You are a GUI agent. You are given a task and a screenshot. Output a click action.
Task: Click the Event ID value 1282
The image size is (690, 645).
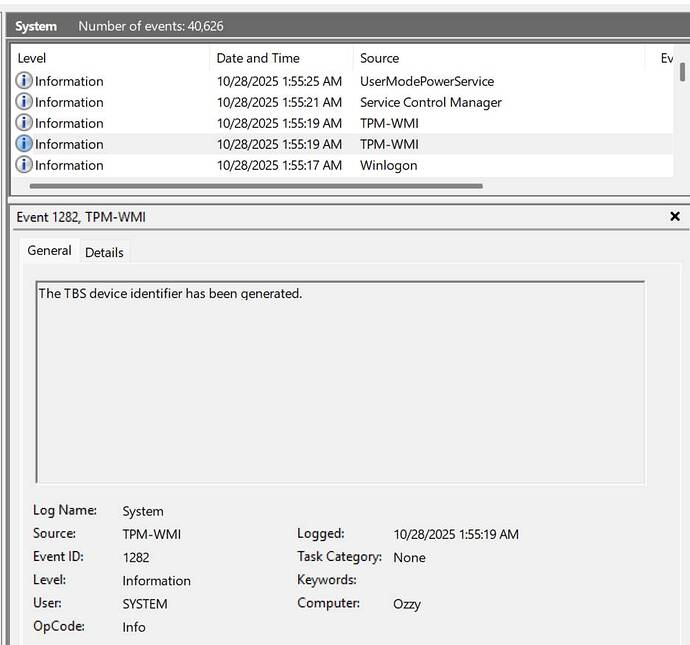(x=136, y=557)
